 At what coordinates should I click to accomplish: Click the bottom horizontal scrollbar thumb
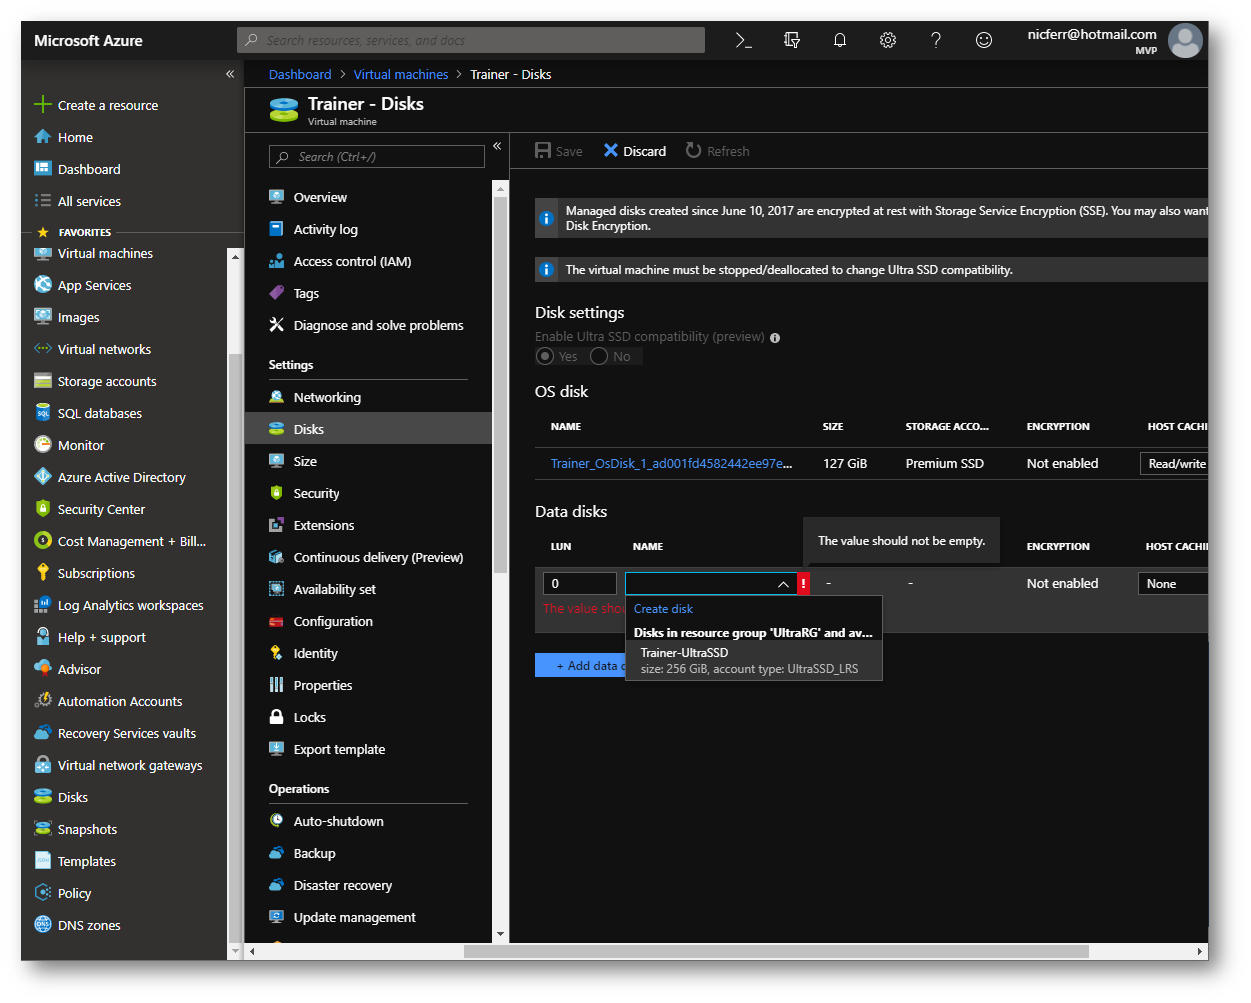tap(776, 952)
